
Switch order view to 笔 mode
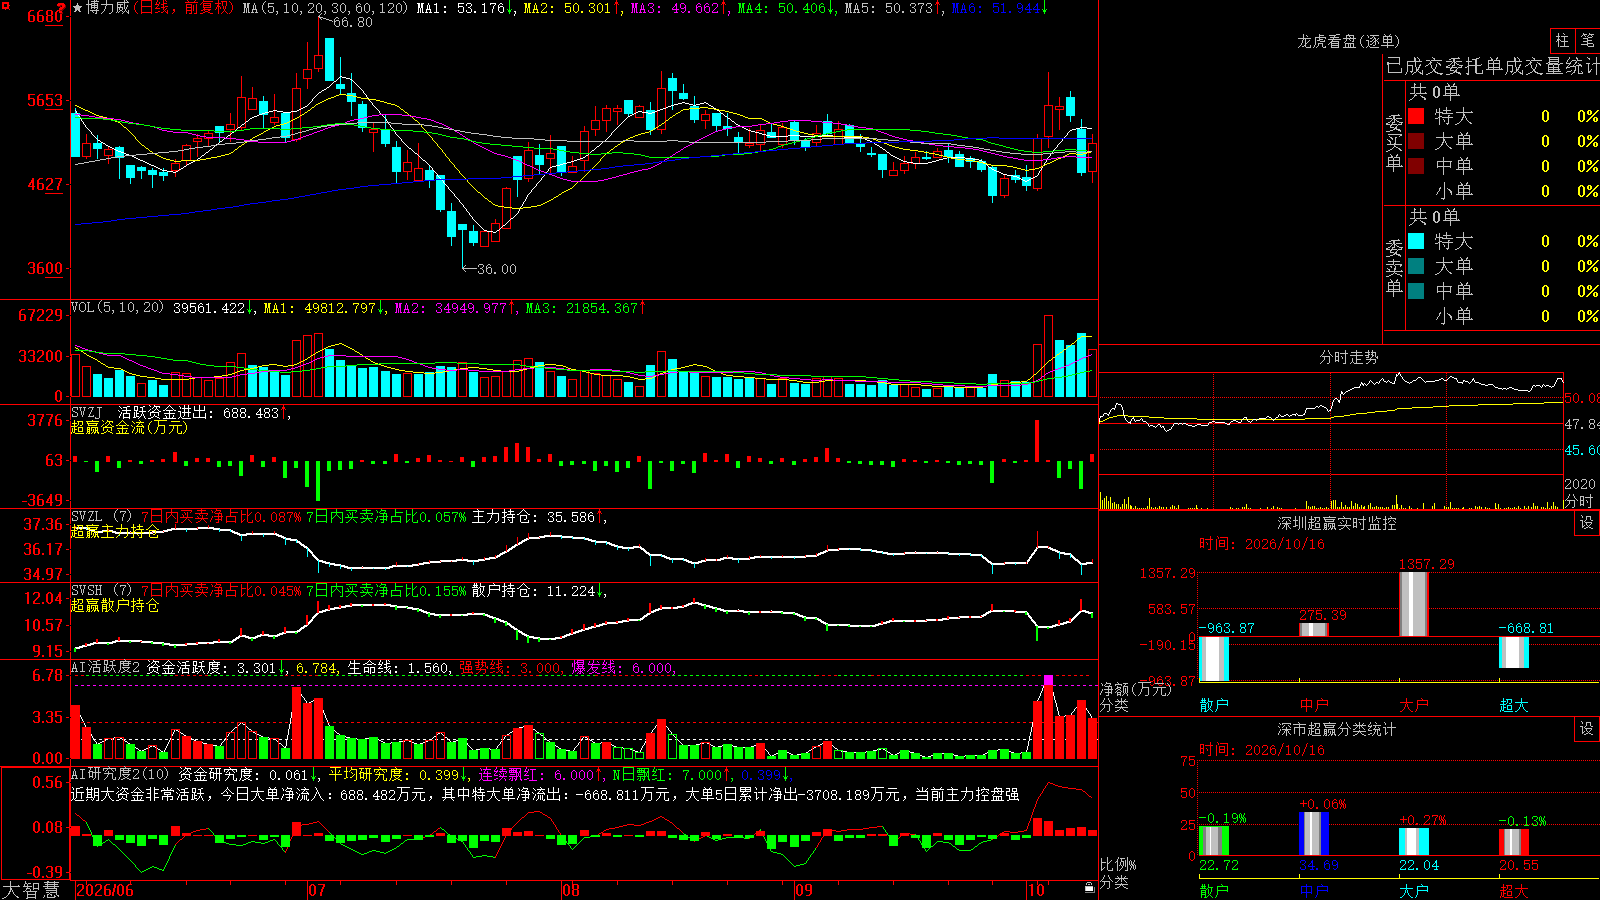(x=1587, y=41)
